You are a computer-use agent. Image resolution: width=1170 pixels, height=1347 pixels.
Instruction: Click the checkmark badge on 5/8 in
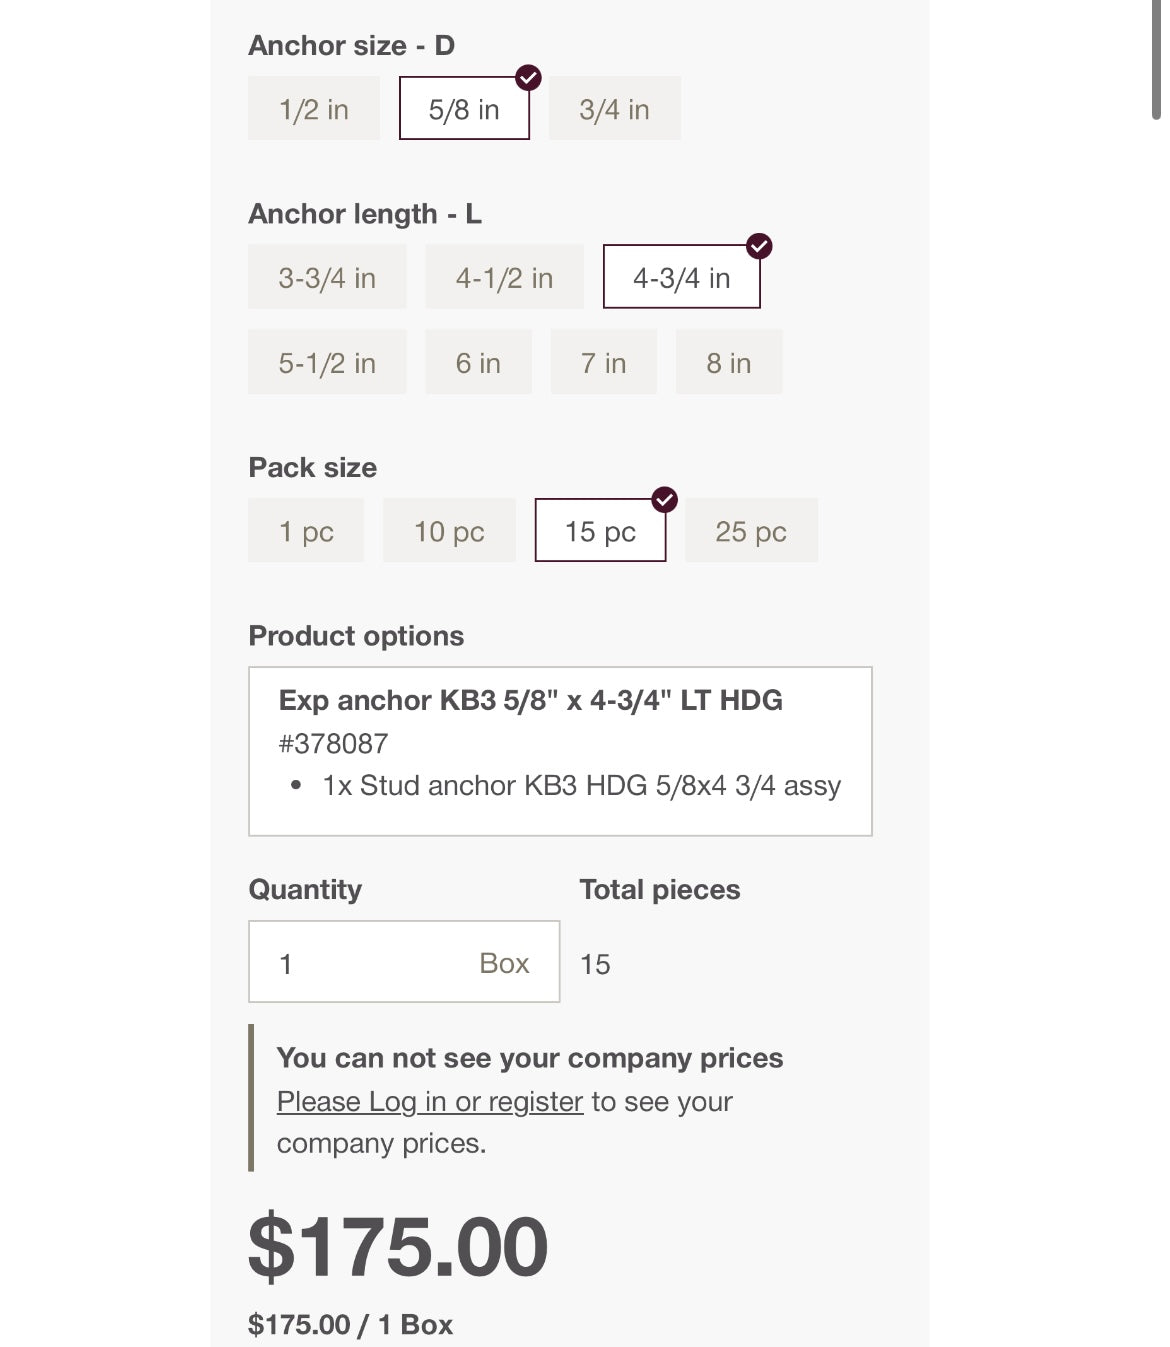tap(528, 77)
